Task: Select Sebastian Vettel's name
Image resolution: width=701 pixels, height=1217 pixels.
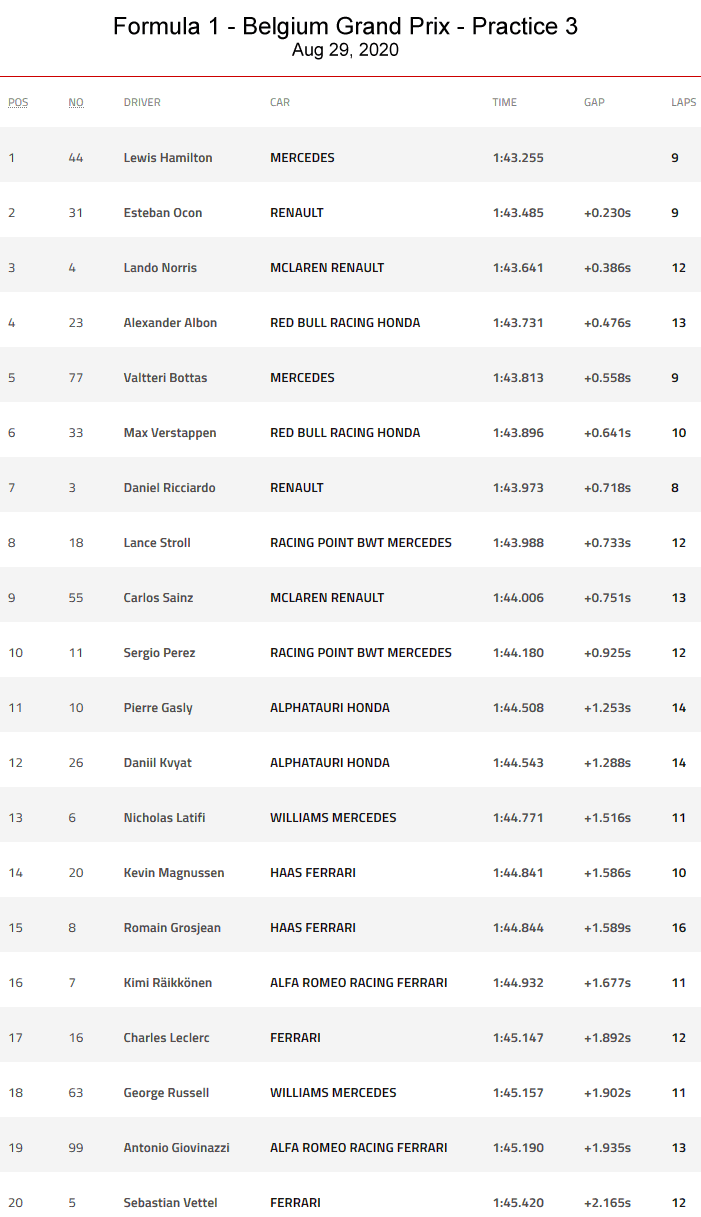Action: [170, 1203]
